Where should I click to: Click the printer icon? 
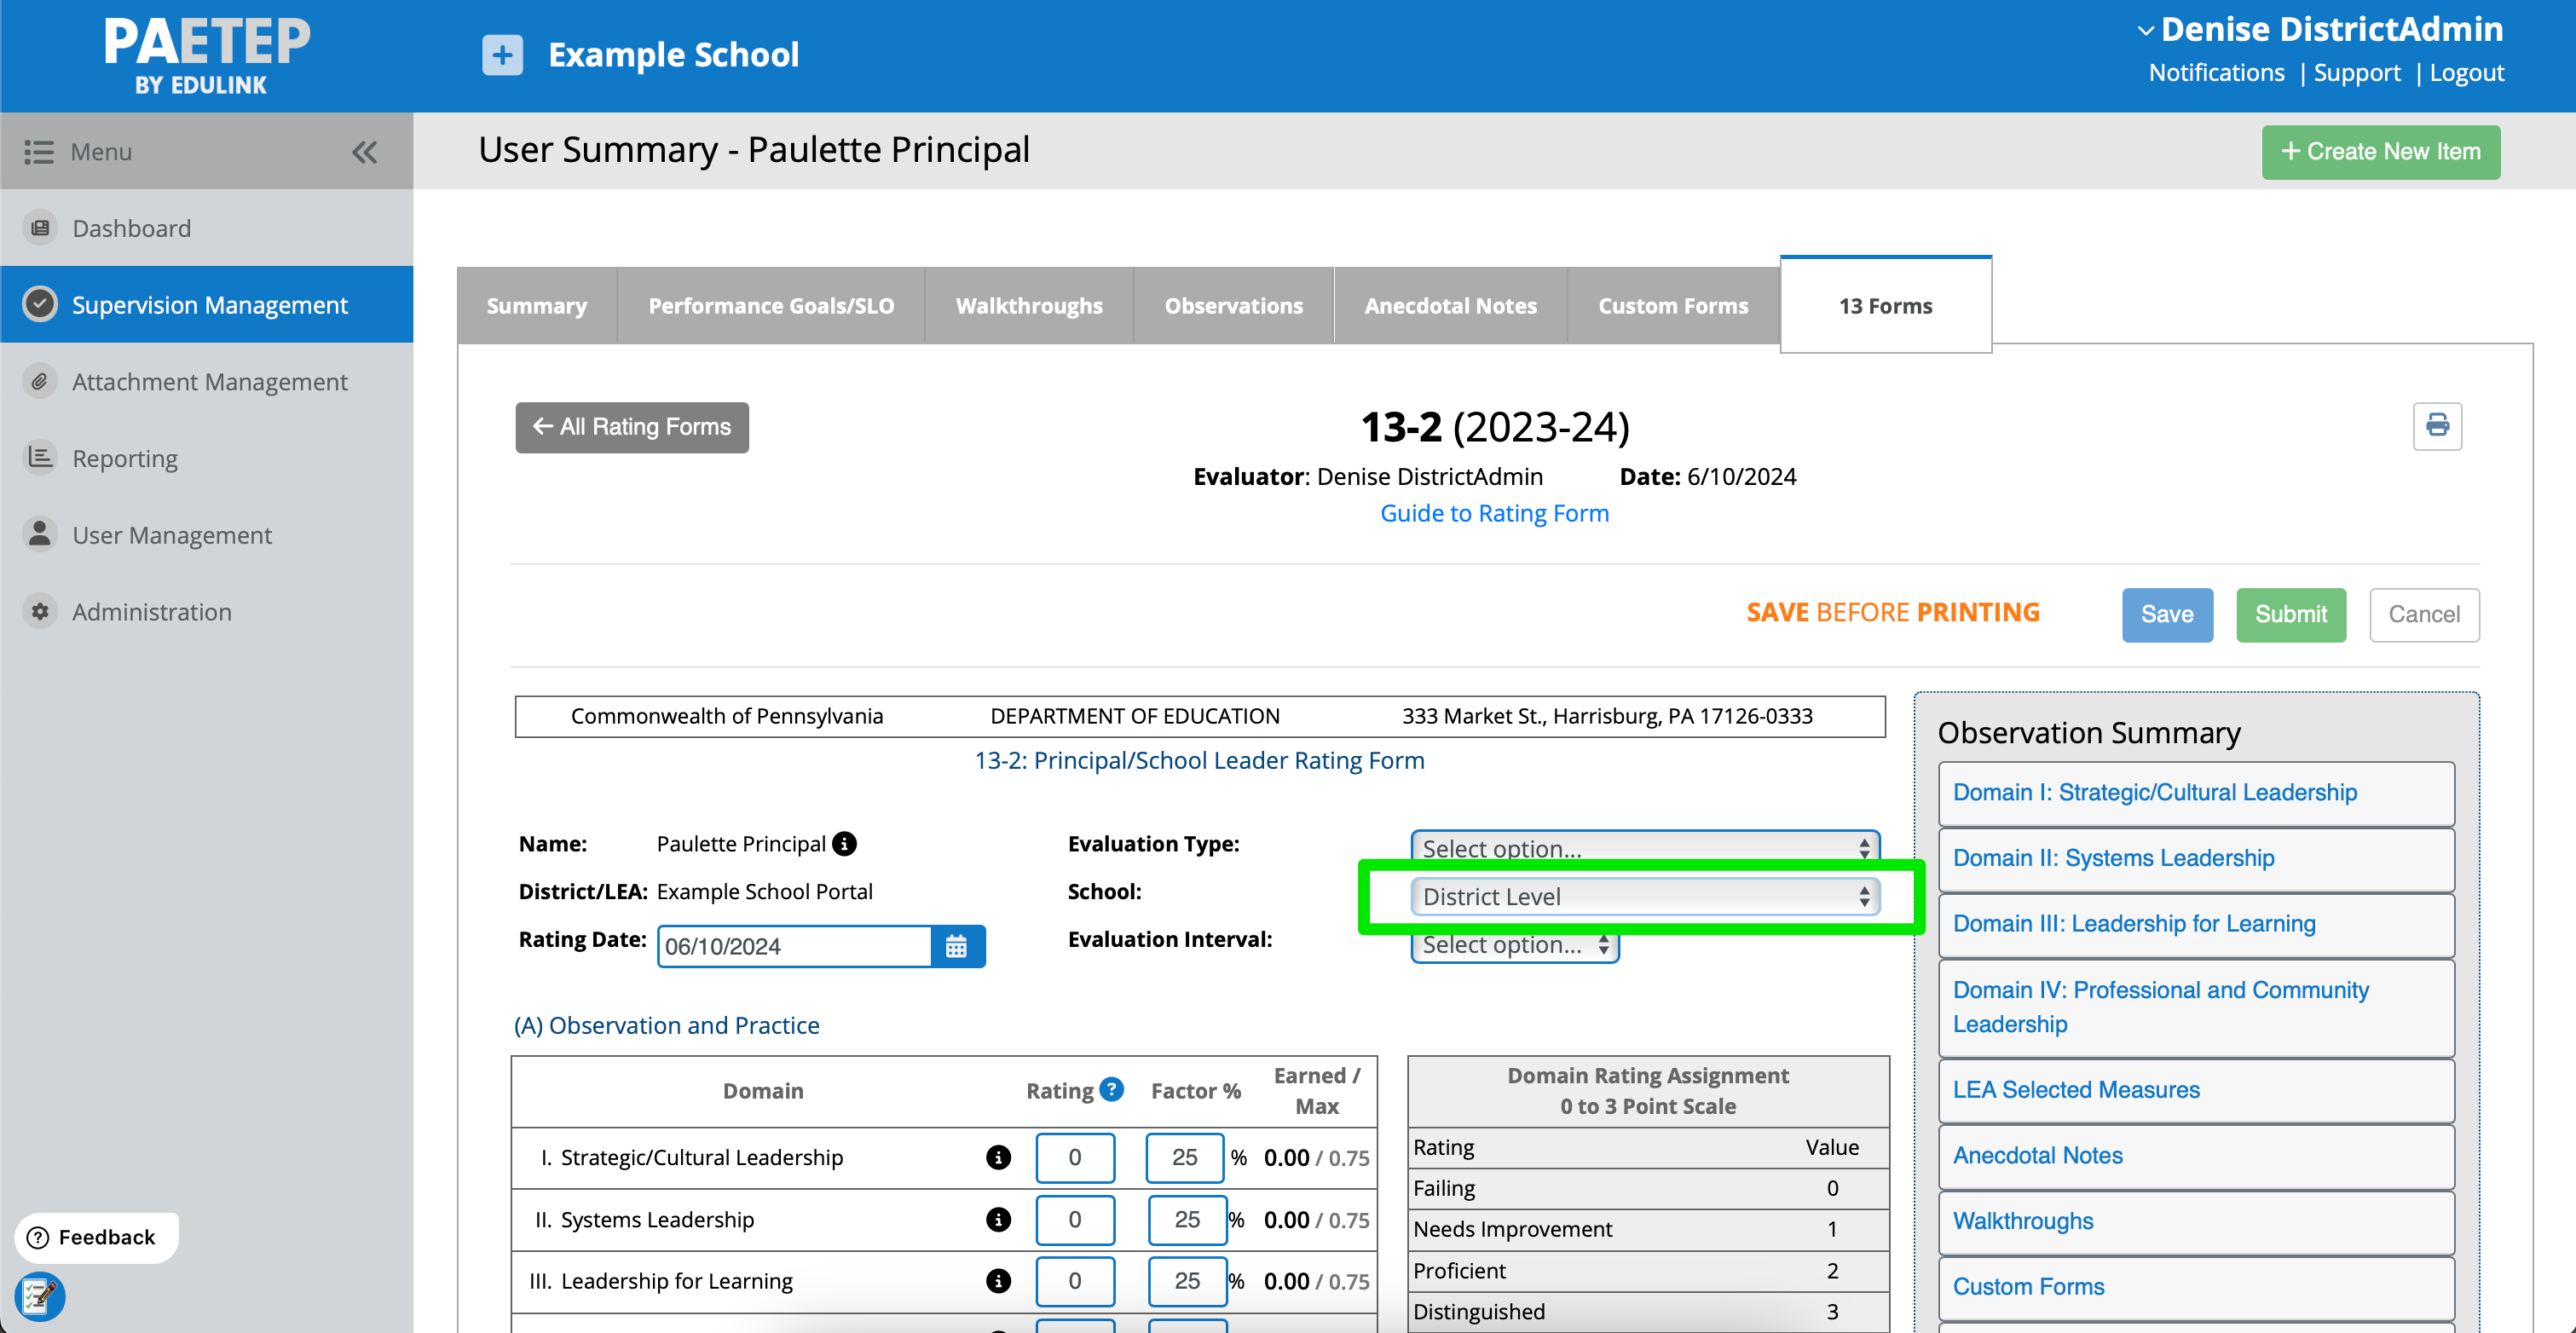click(2437, 426)
